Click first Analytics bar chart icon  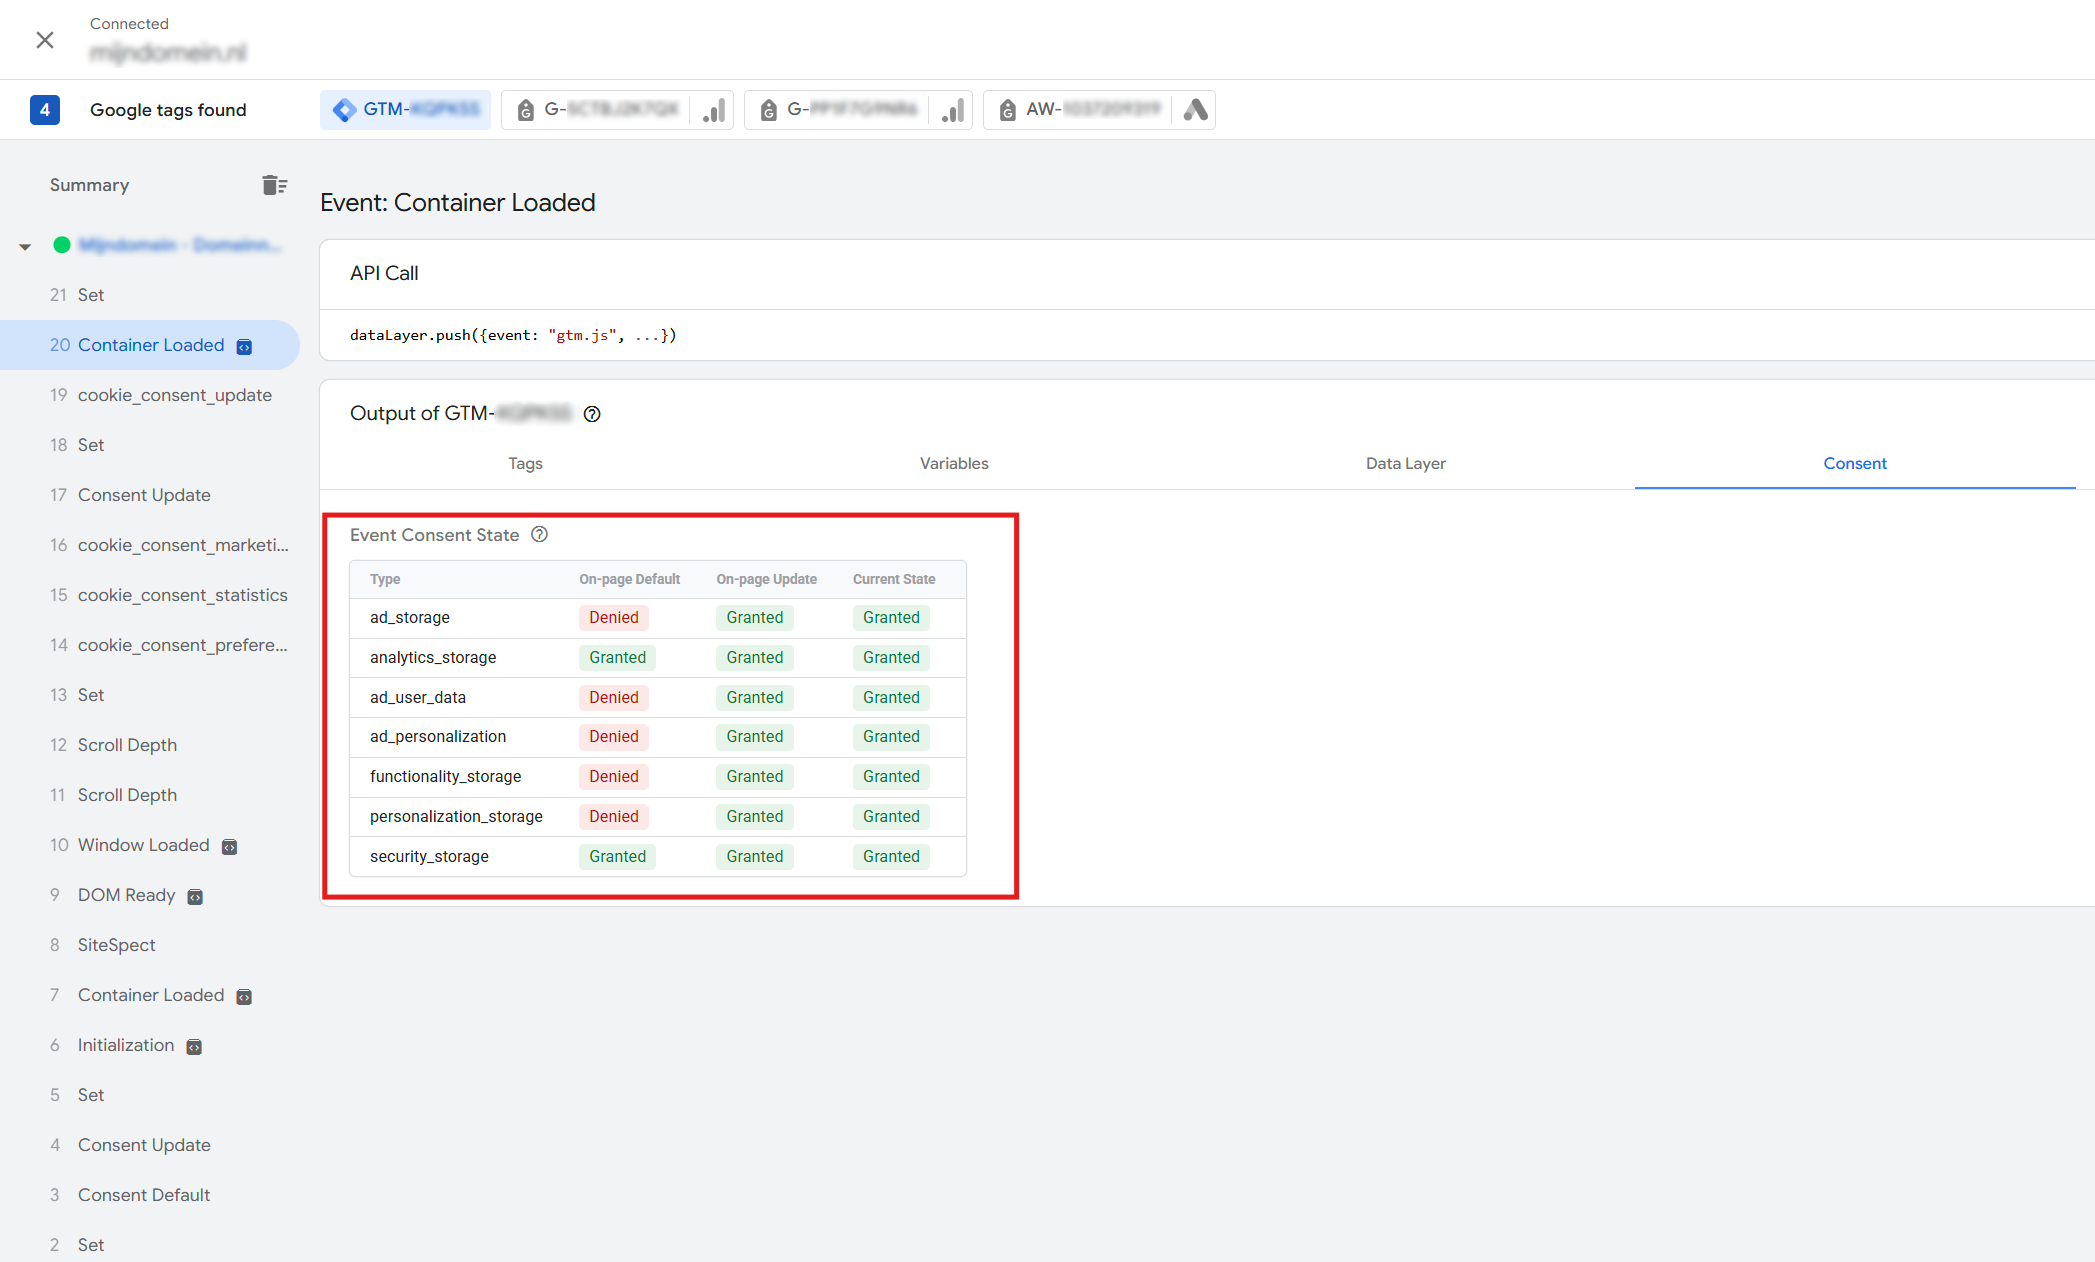714,110
